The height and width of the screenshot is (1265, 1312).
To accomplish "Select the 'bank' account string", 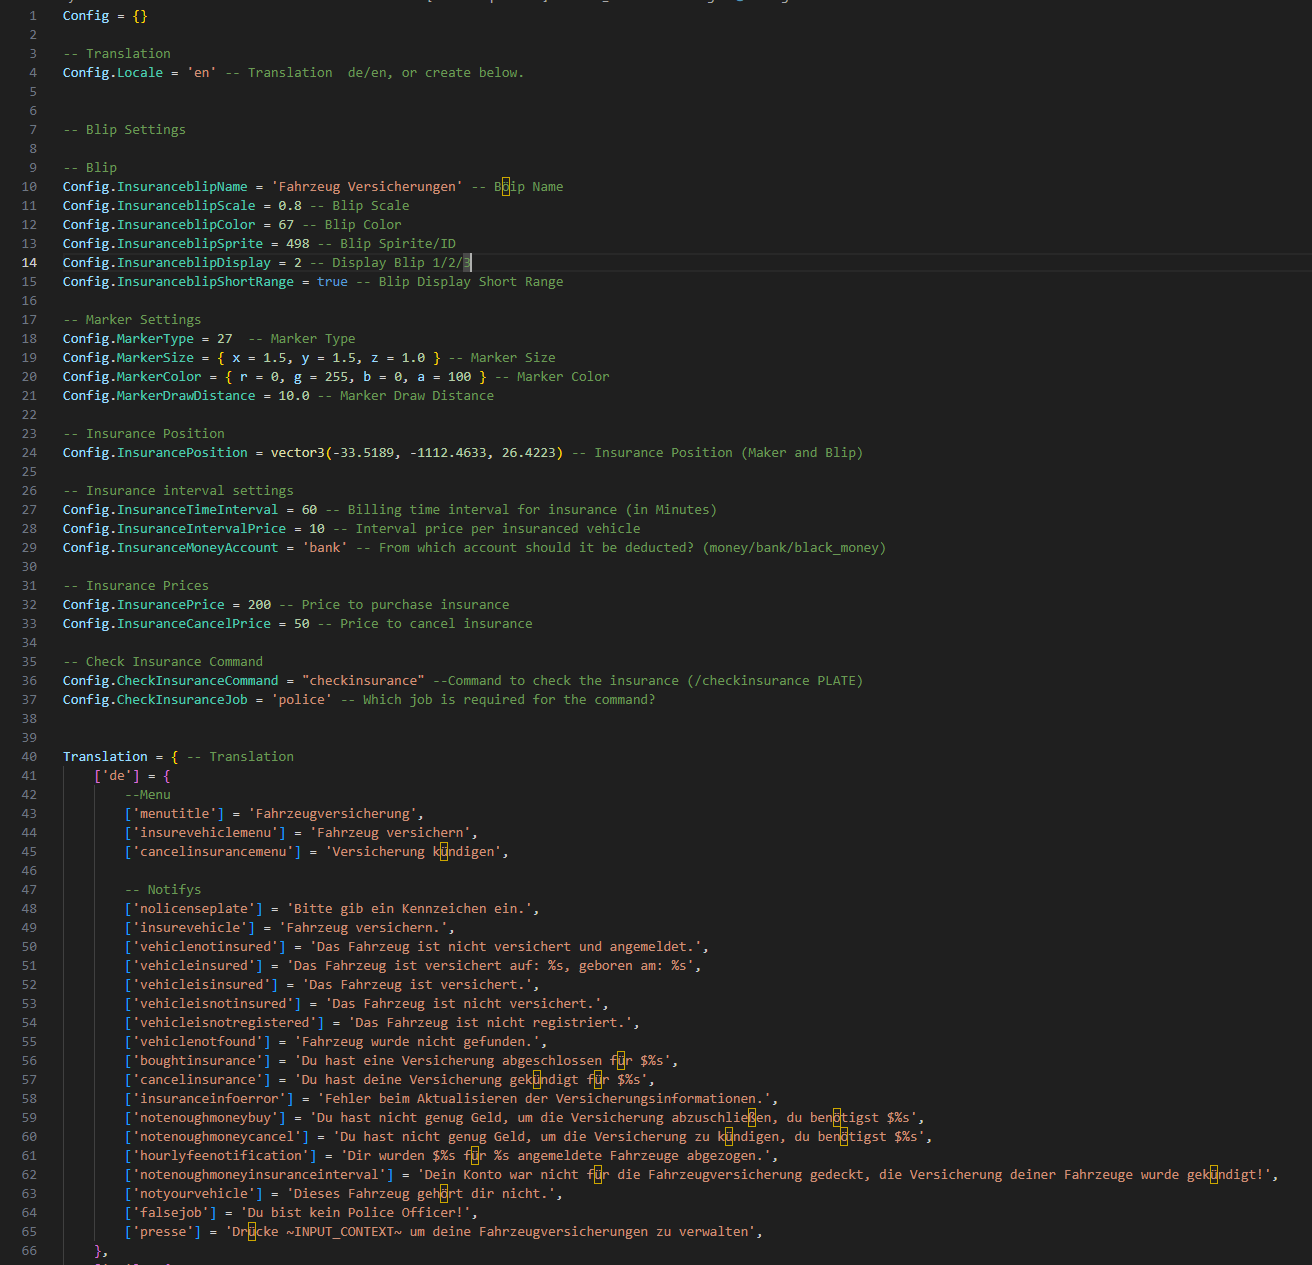I will tap(325, 548).
